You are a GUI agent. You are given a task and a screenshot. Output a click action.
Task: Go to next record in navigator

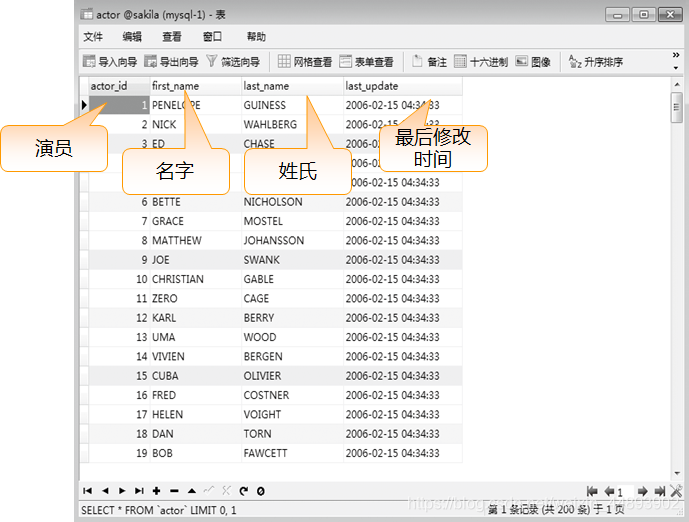point(122,491)
